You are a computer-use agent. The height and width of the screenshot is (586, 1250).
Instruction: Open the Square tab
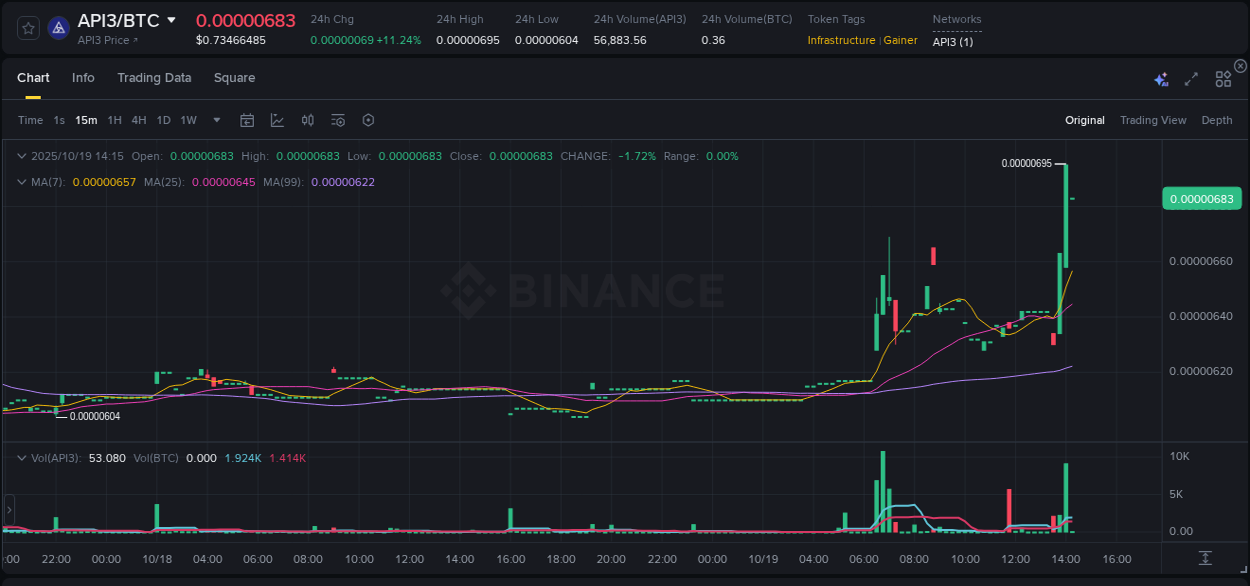click(234, 77)
